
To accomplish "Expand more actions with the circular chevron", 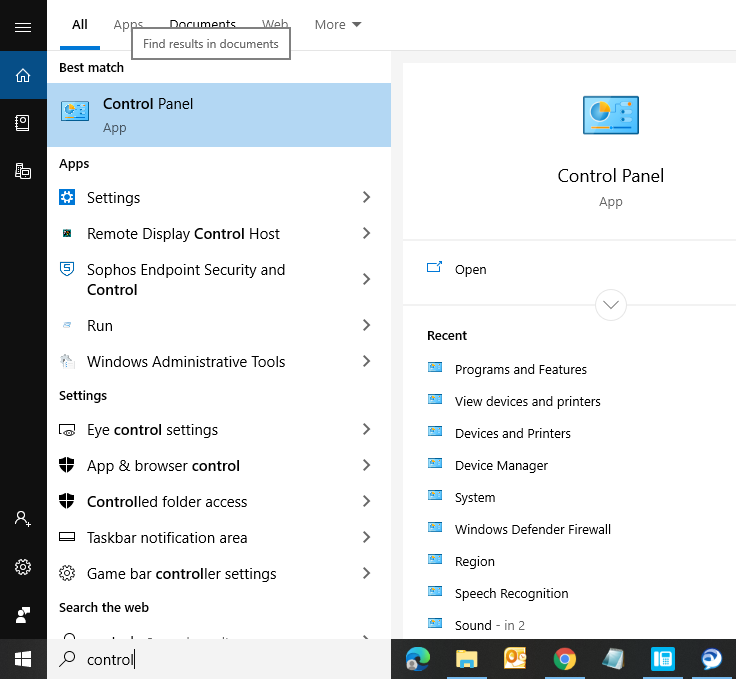I will coord(611,305).
